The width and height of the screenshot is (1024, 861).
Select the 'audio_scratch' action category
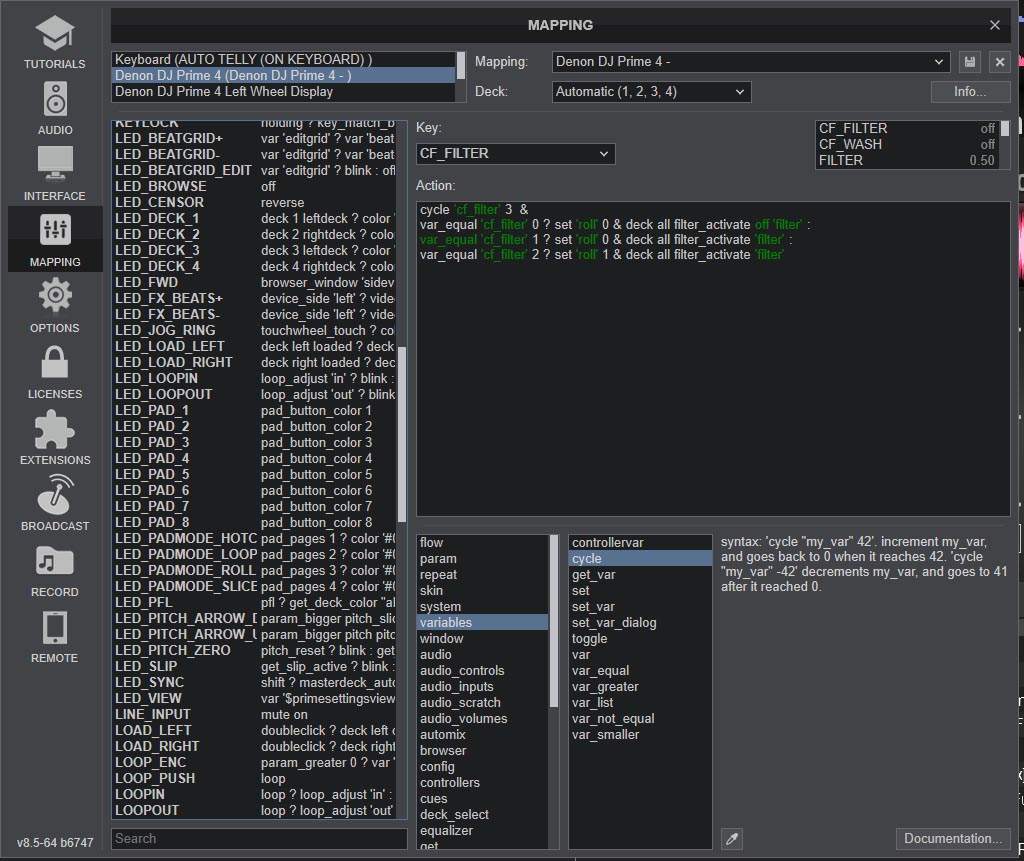(483, 703)
